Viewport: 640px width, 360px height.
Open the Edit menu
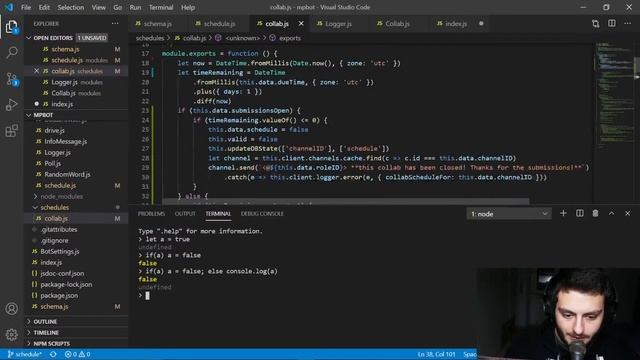pos(44,7)
